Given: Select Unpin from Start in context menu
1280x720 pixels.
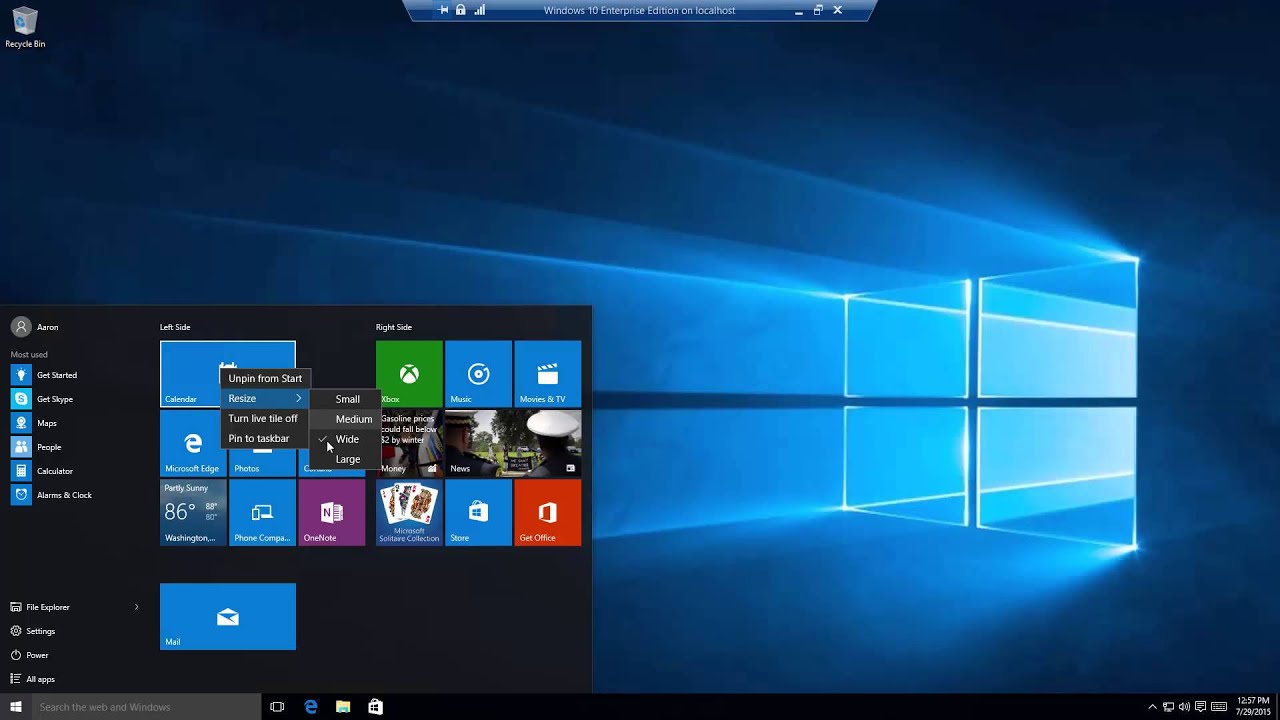Looking at the screenshot, I should (265, 378).
